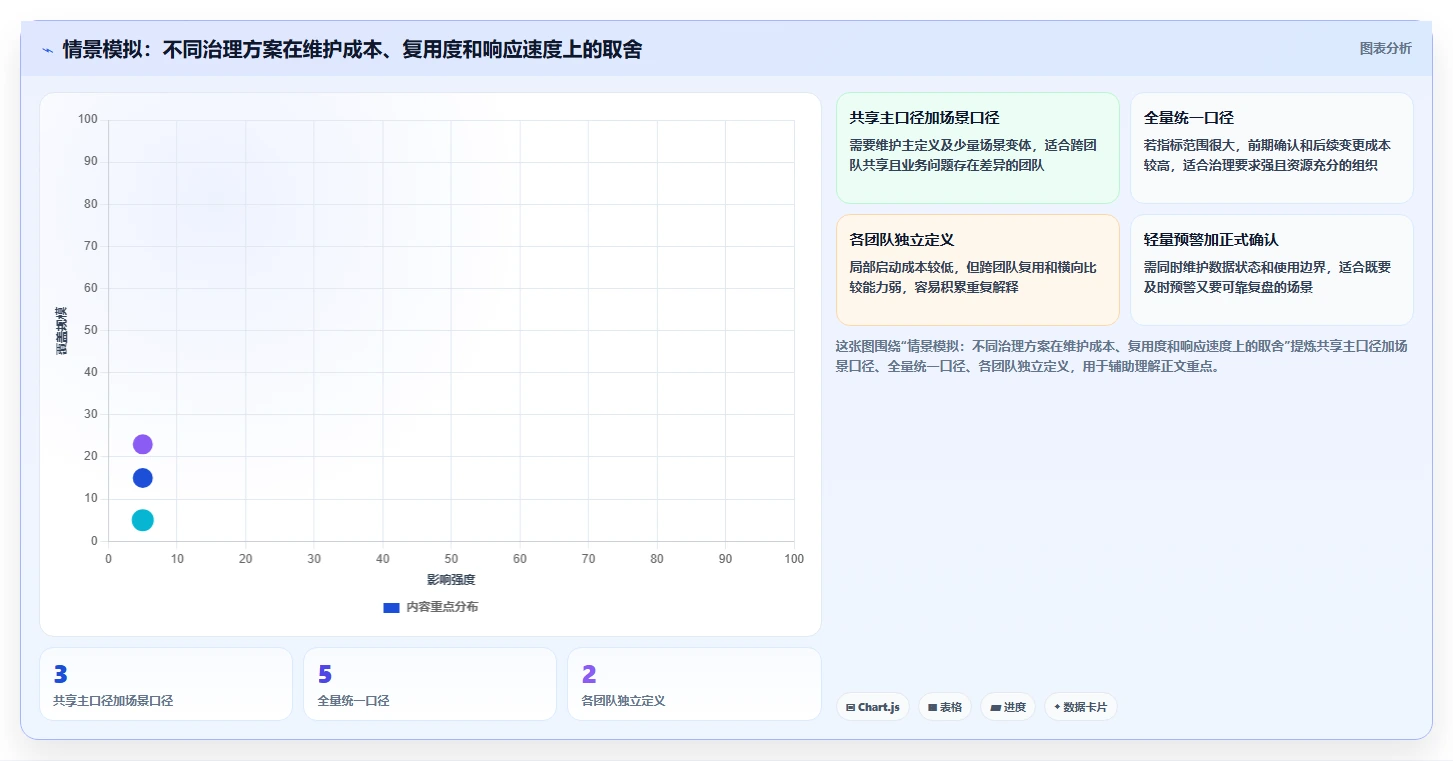This screenshot has width=1453, height=761.
Task: Click the purple scatter point on chart
Action: coord(143,444)
